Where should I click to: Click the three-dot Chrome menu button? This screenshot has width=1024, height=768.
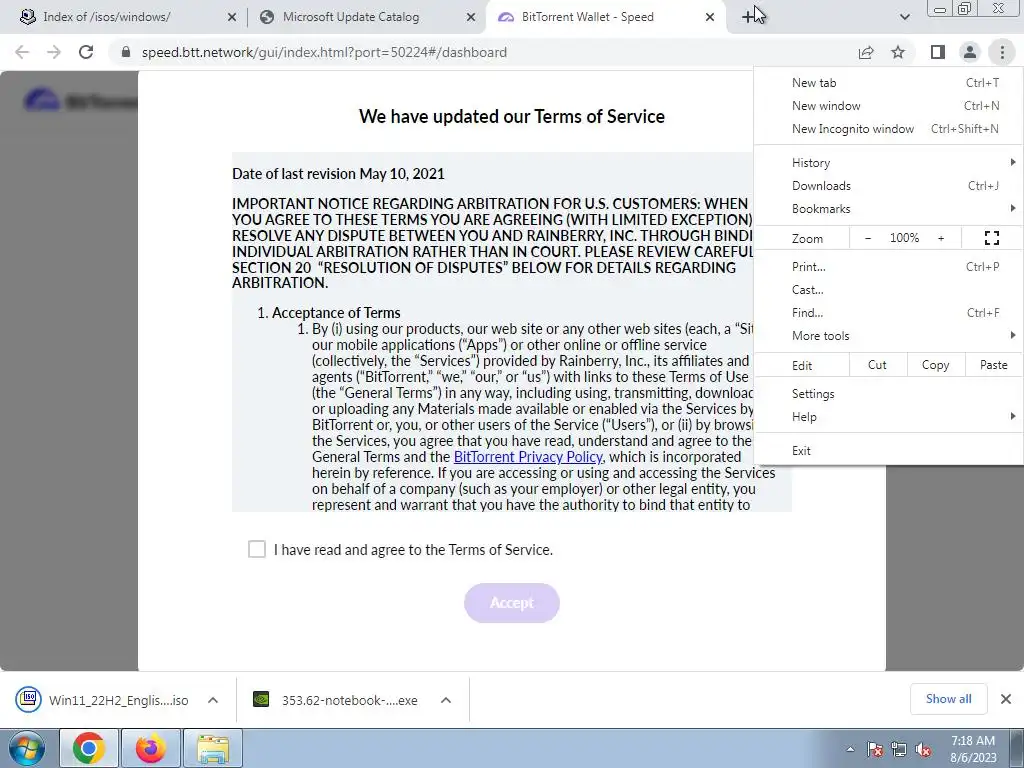click(x=1002, y=52)
